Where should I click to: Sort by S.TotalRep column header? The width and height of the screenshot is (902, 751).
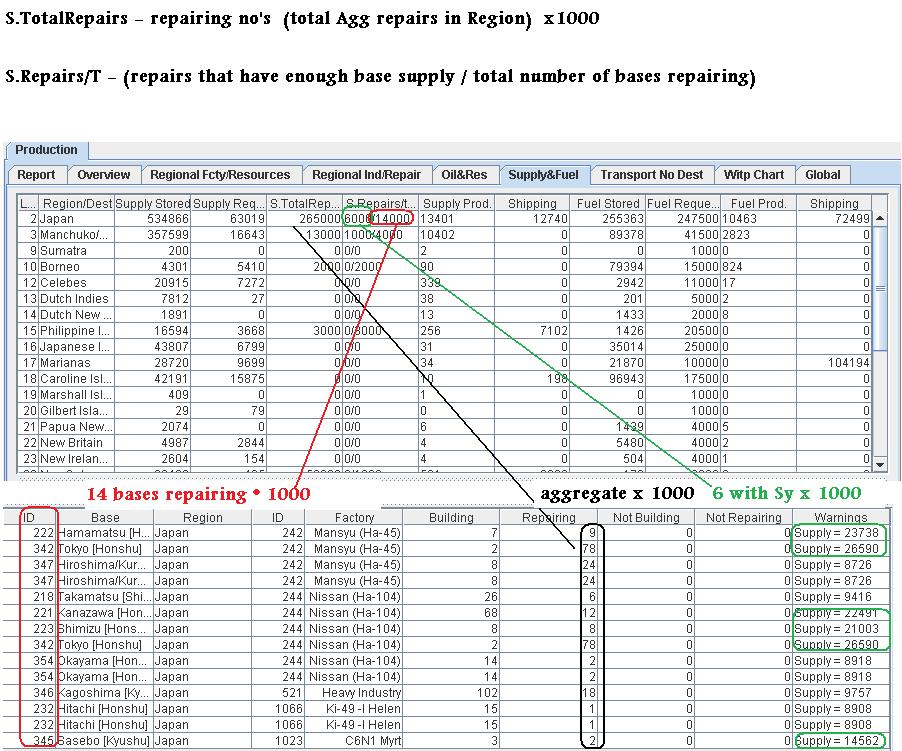click(305, 204)
